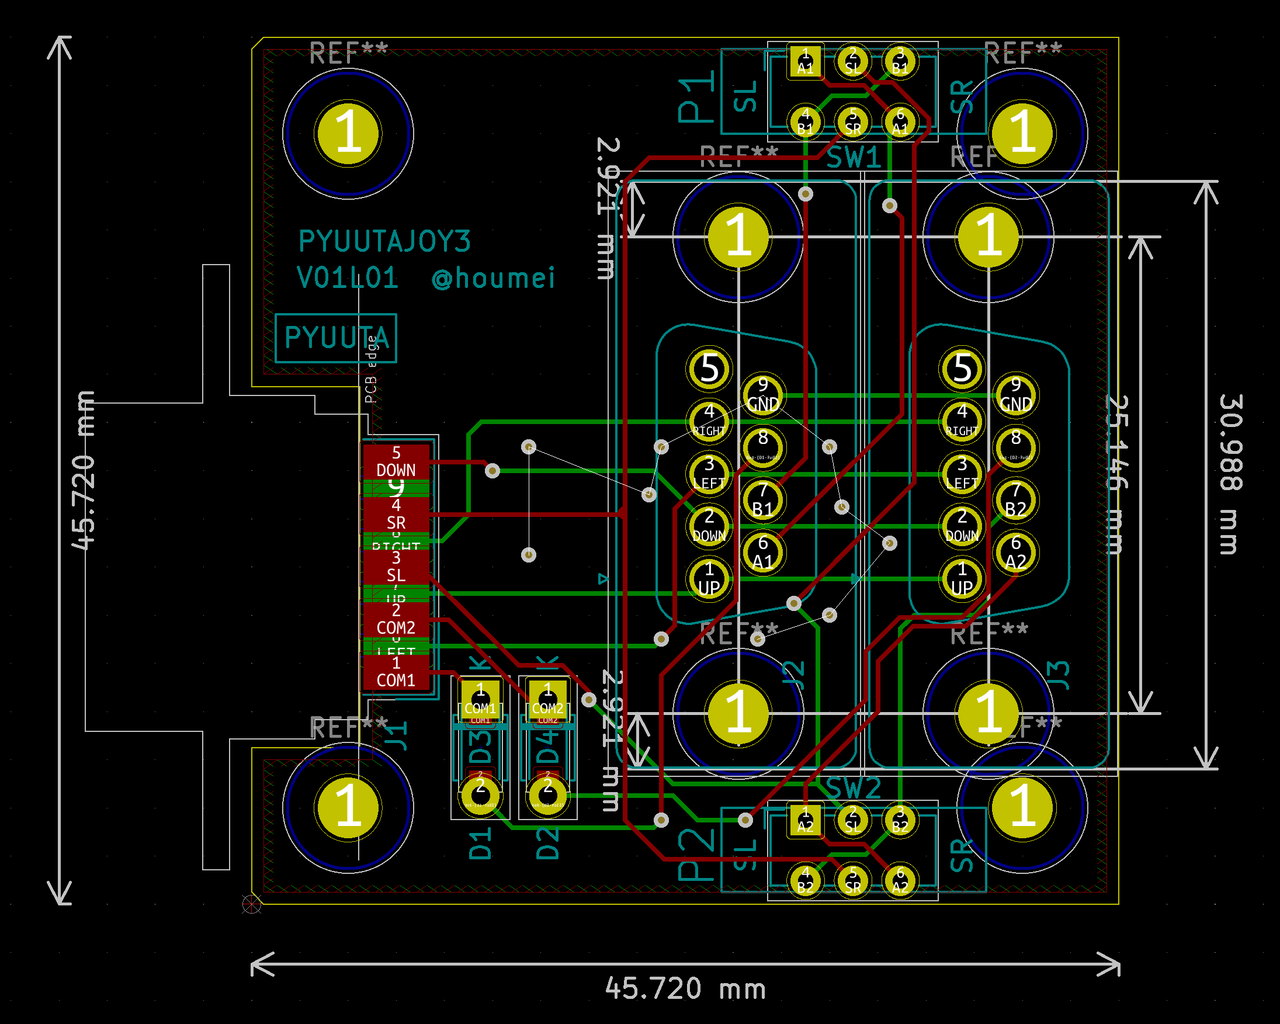Select pin 7 B2 on J3
The width and height of the screenshot is (1280, 1024).
pyautogui.click(x=1016, y=499)
